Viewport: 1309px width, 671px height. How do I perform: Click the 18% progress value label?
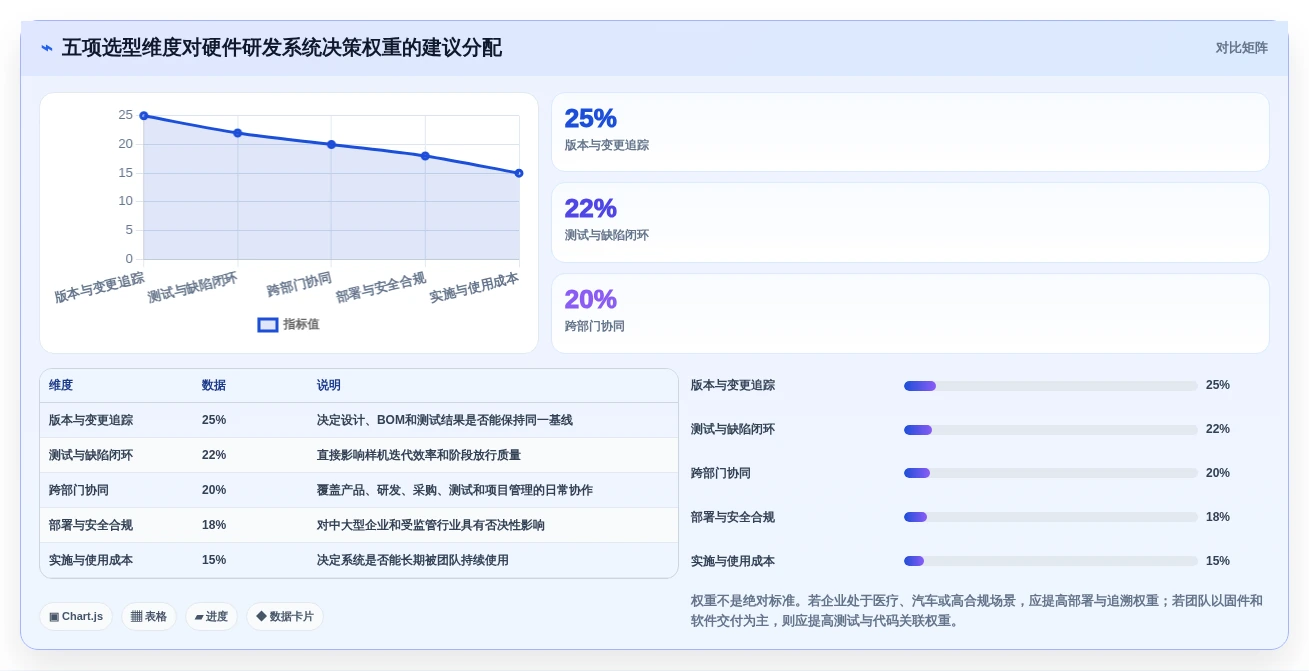tap(1218, 517)
